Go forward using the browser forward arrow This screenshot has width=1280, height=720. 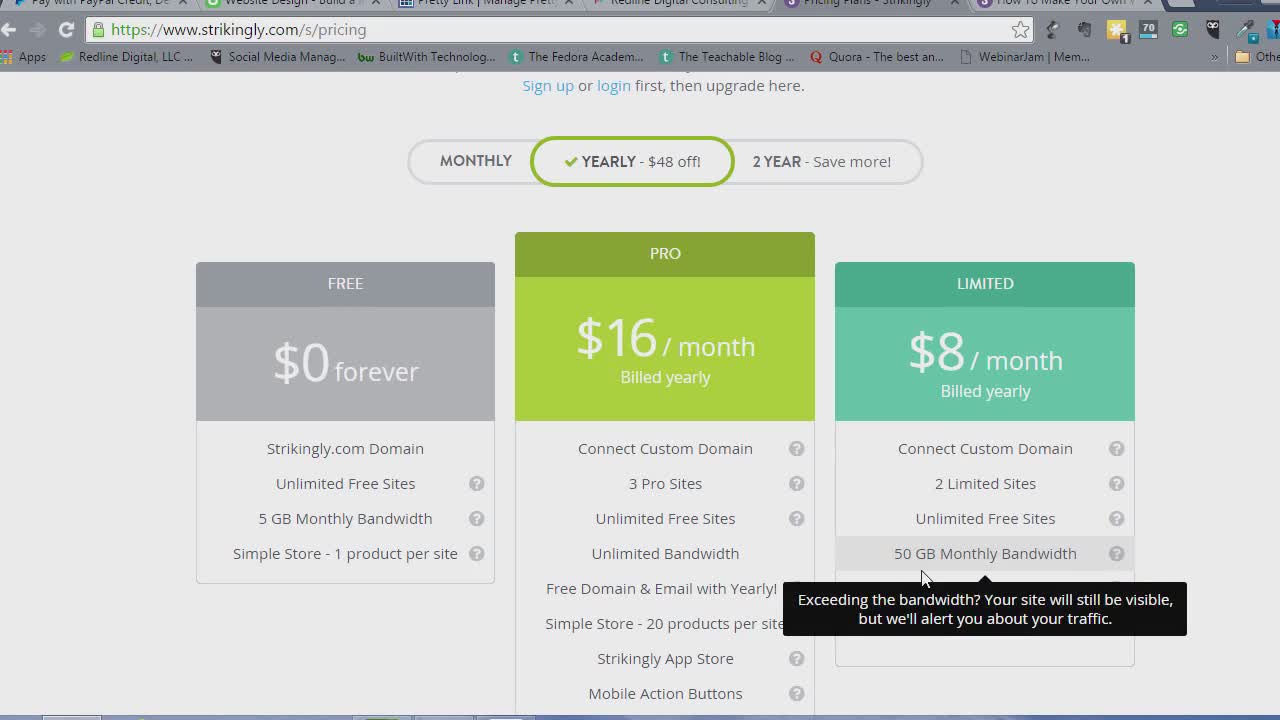point(38,30)
